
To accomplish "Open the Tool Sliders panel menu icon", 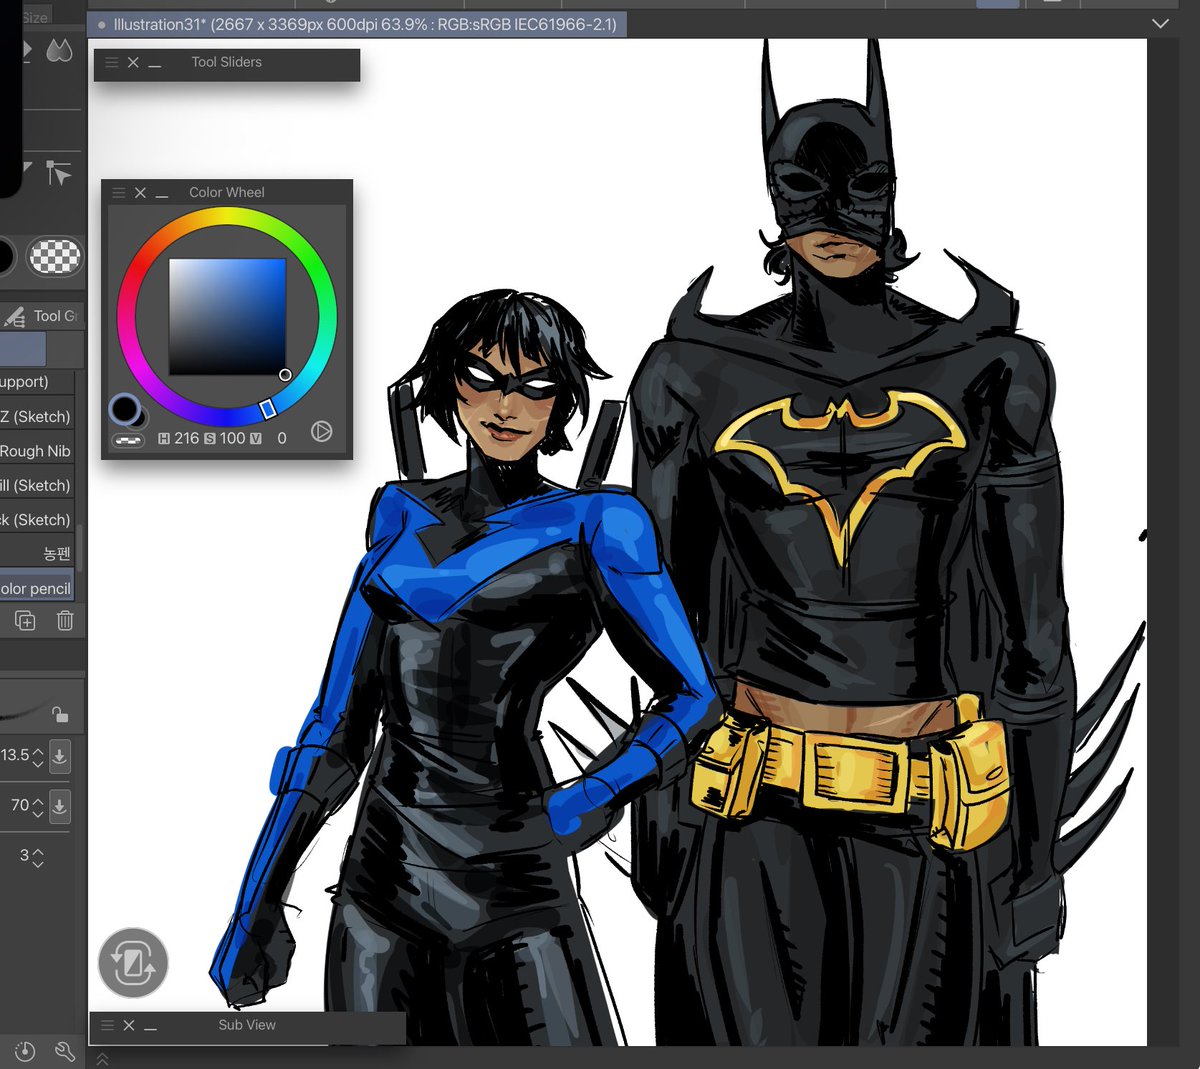I will [x=111, y=63].
